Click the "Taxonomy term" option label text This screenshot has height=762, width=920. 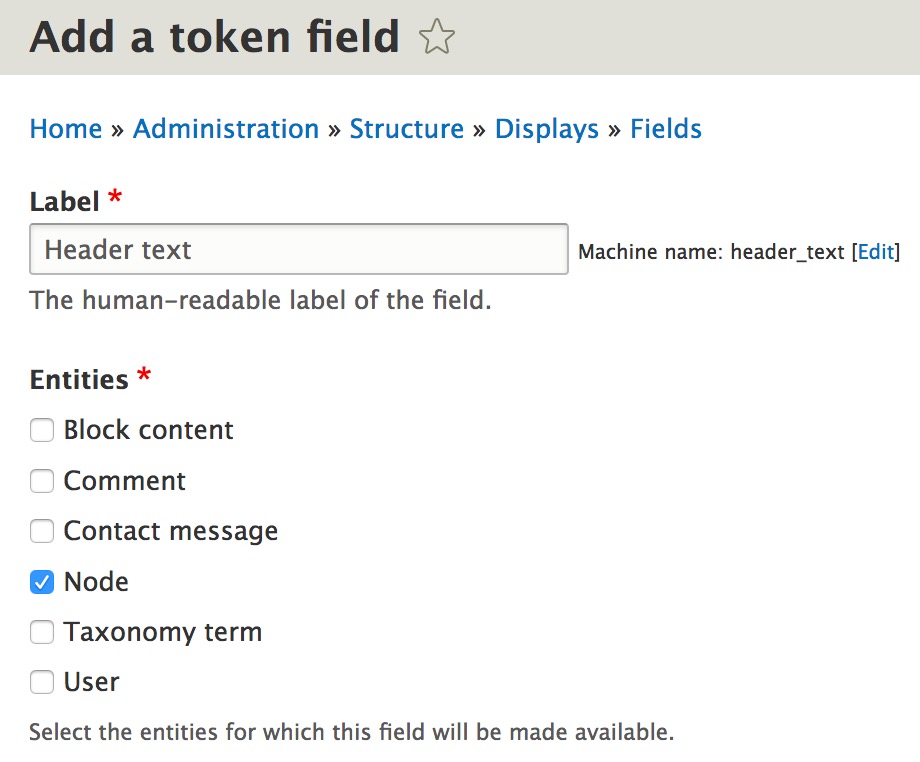[163, 632]
